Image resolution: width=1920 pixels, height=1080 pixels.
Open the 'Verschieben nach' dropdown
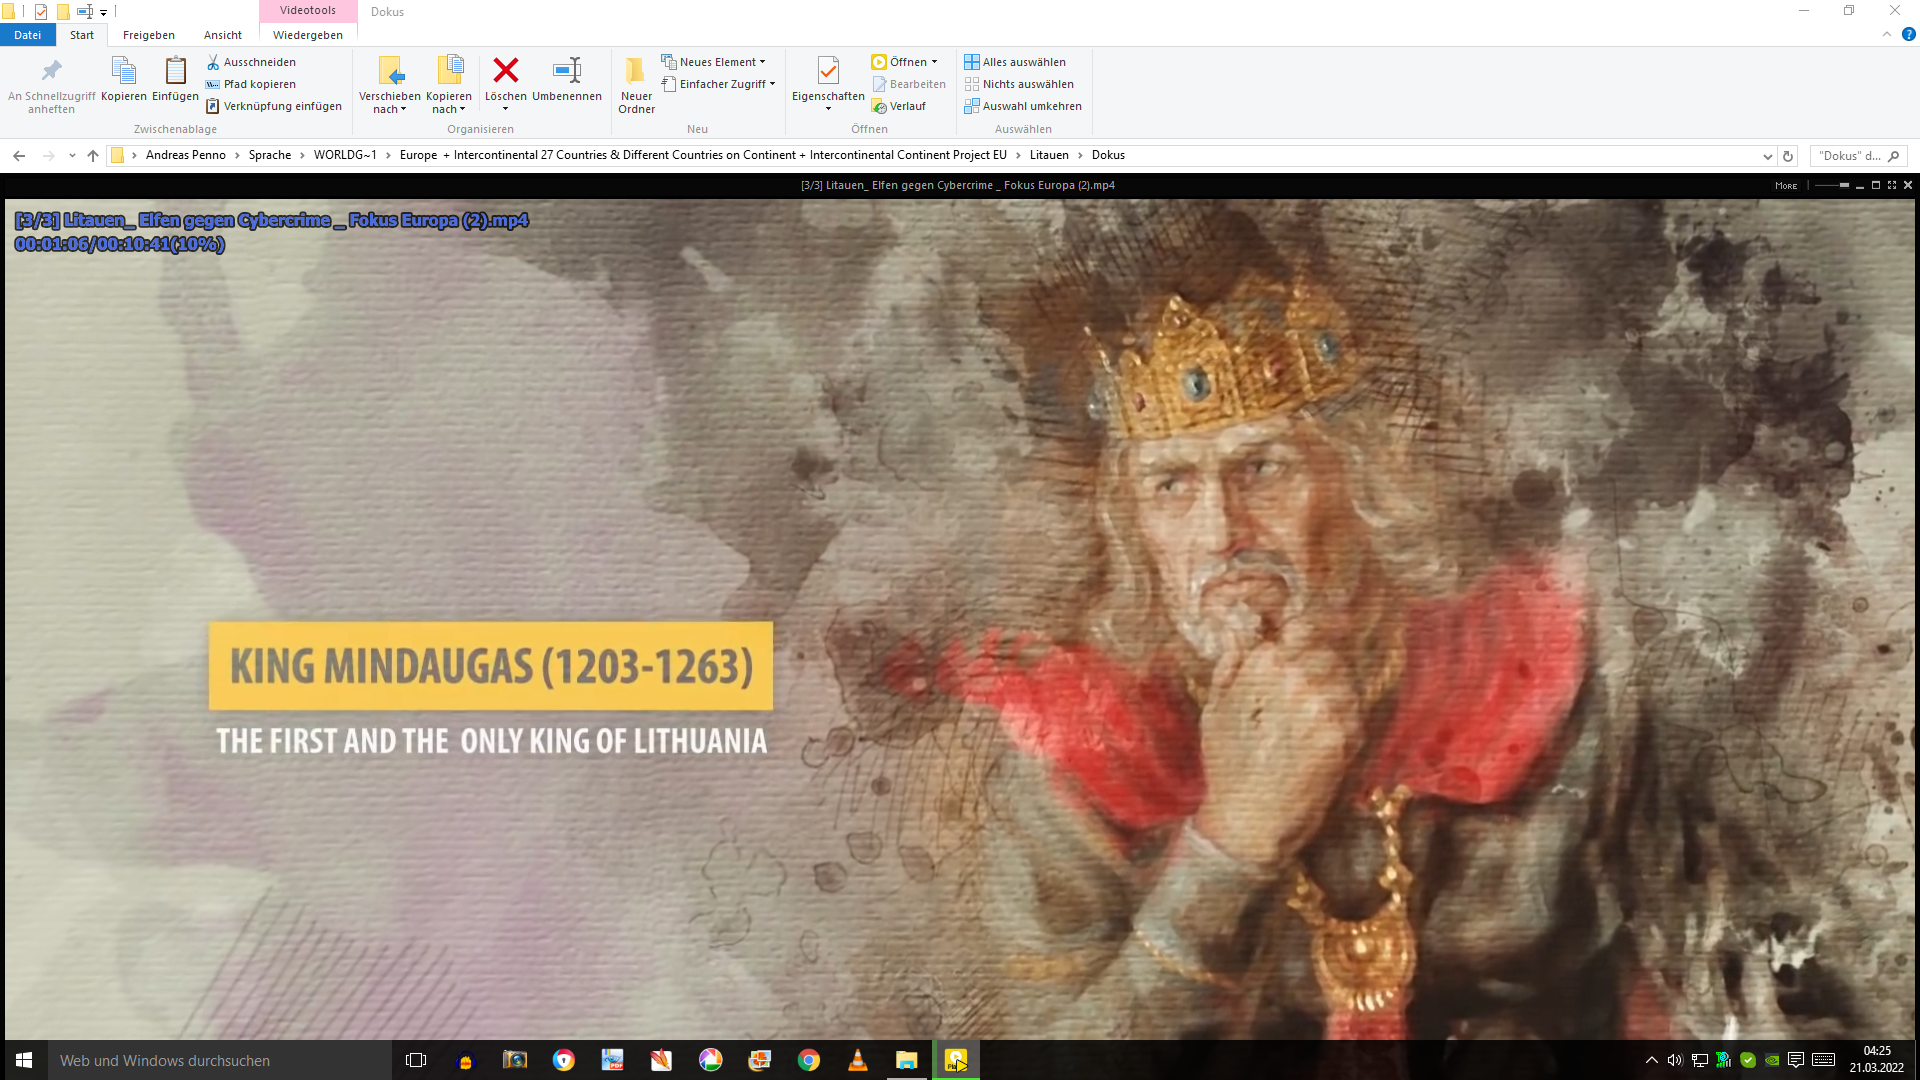point(390,85)
